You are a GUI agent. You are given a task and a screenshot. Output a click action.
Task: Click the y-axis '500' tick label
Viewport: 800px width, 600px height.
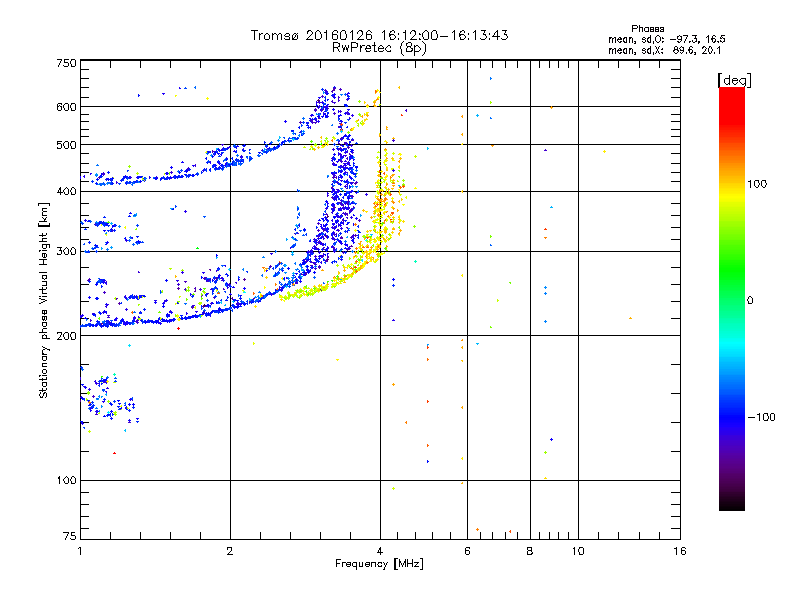click(x=66, y=145)
